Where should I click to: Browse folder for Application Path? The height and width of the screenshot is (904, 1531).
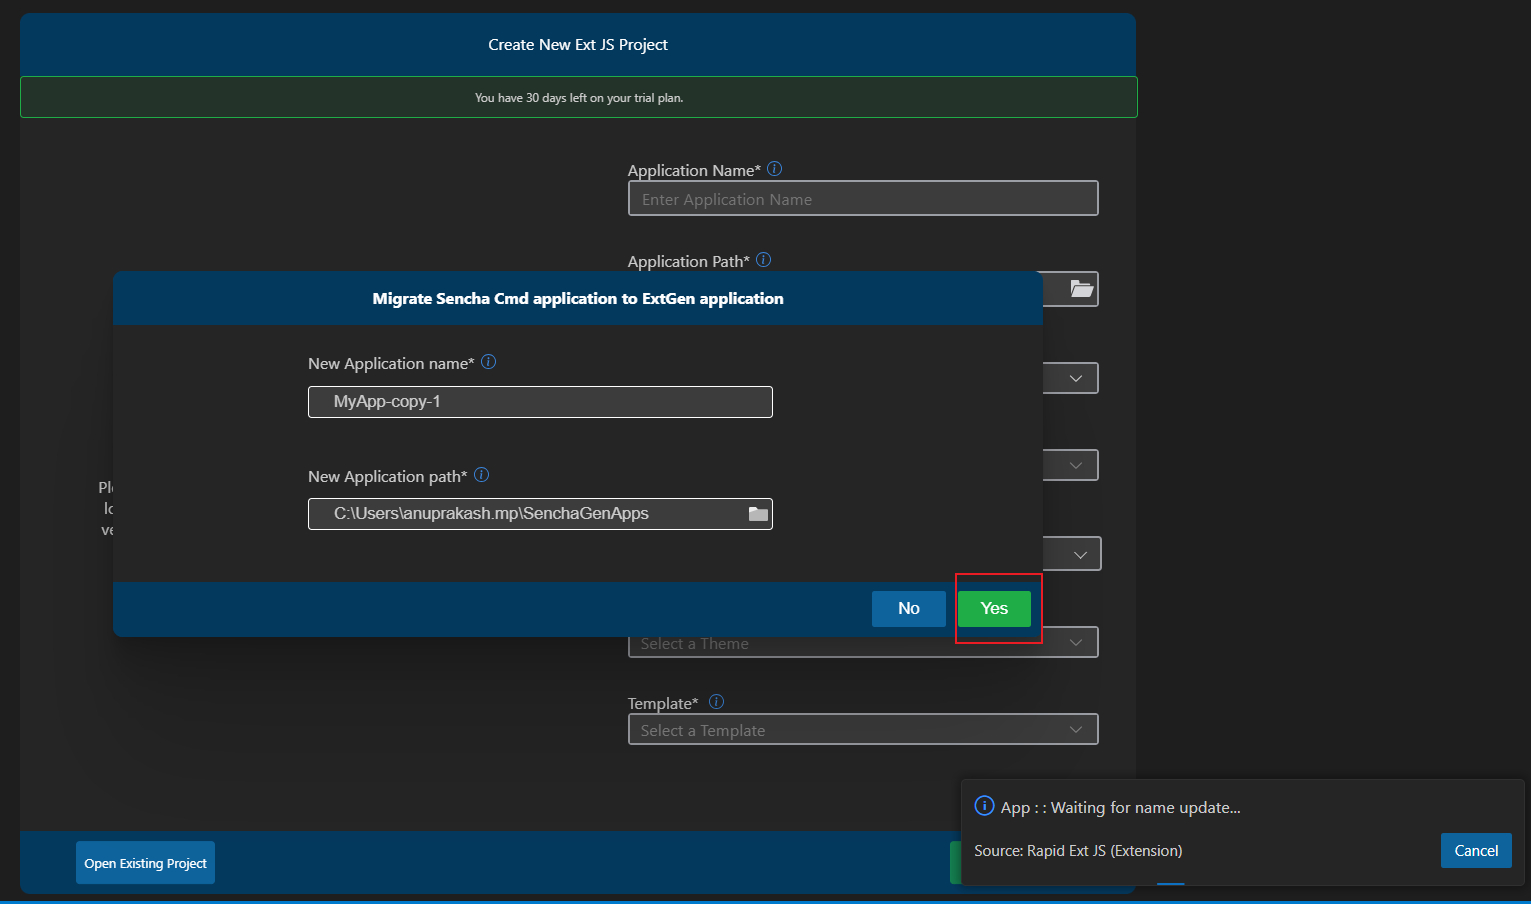click(x=1081, y=289)
